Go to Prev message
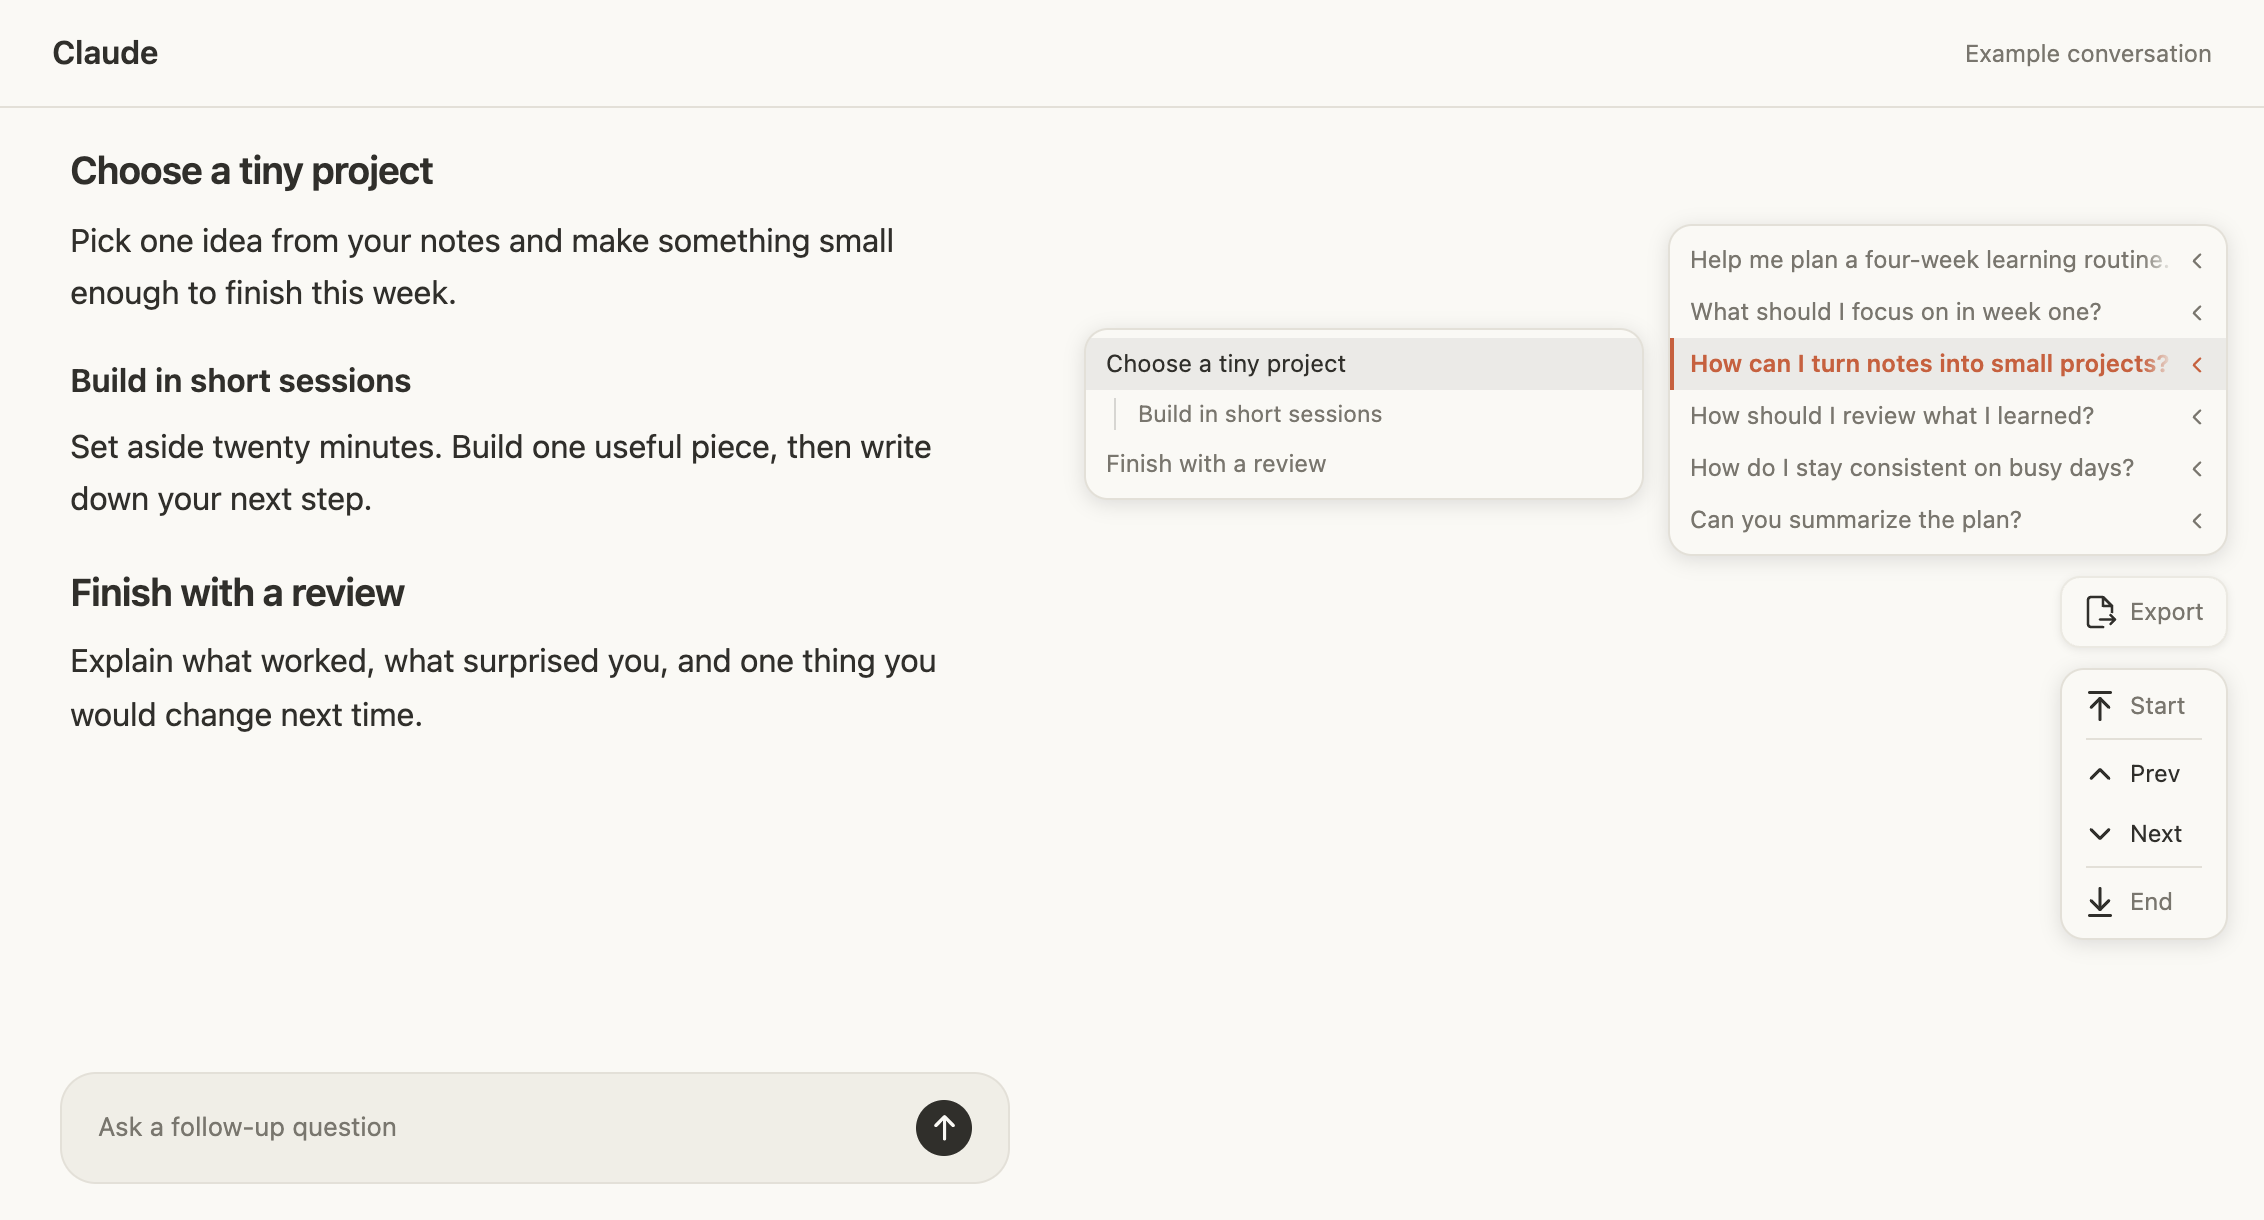The height and width of the screenshot is (1220, 2264). pyautogui.click(x=2143, y=774)
